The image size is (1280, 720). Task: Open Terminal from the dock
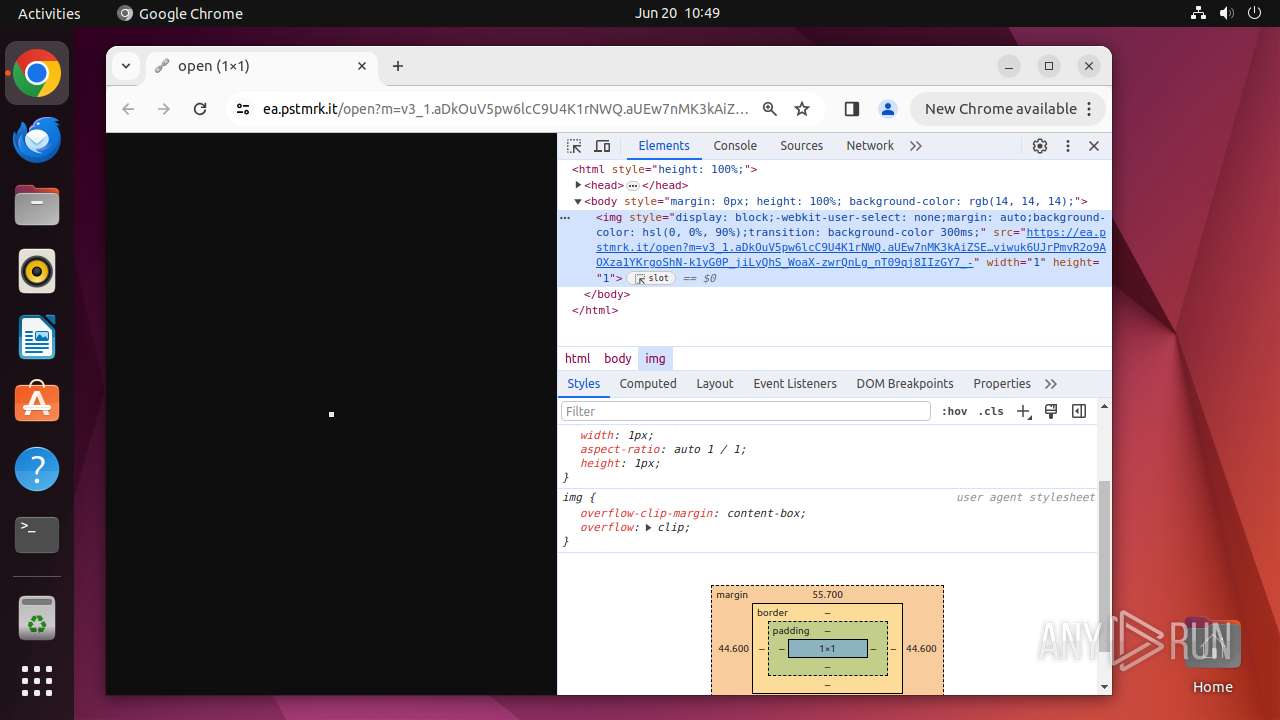click(x=37, y=534)
